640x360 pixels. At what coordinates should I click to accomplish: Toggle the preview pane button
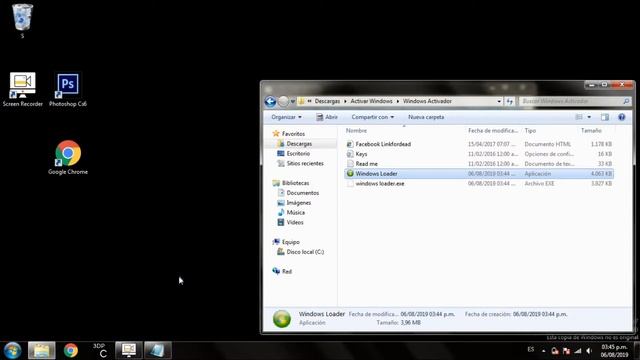pos(605,117)
